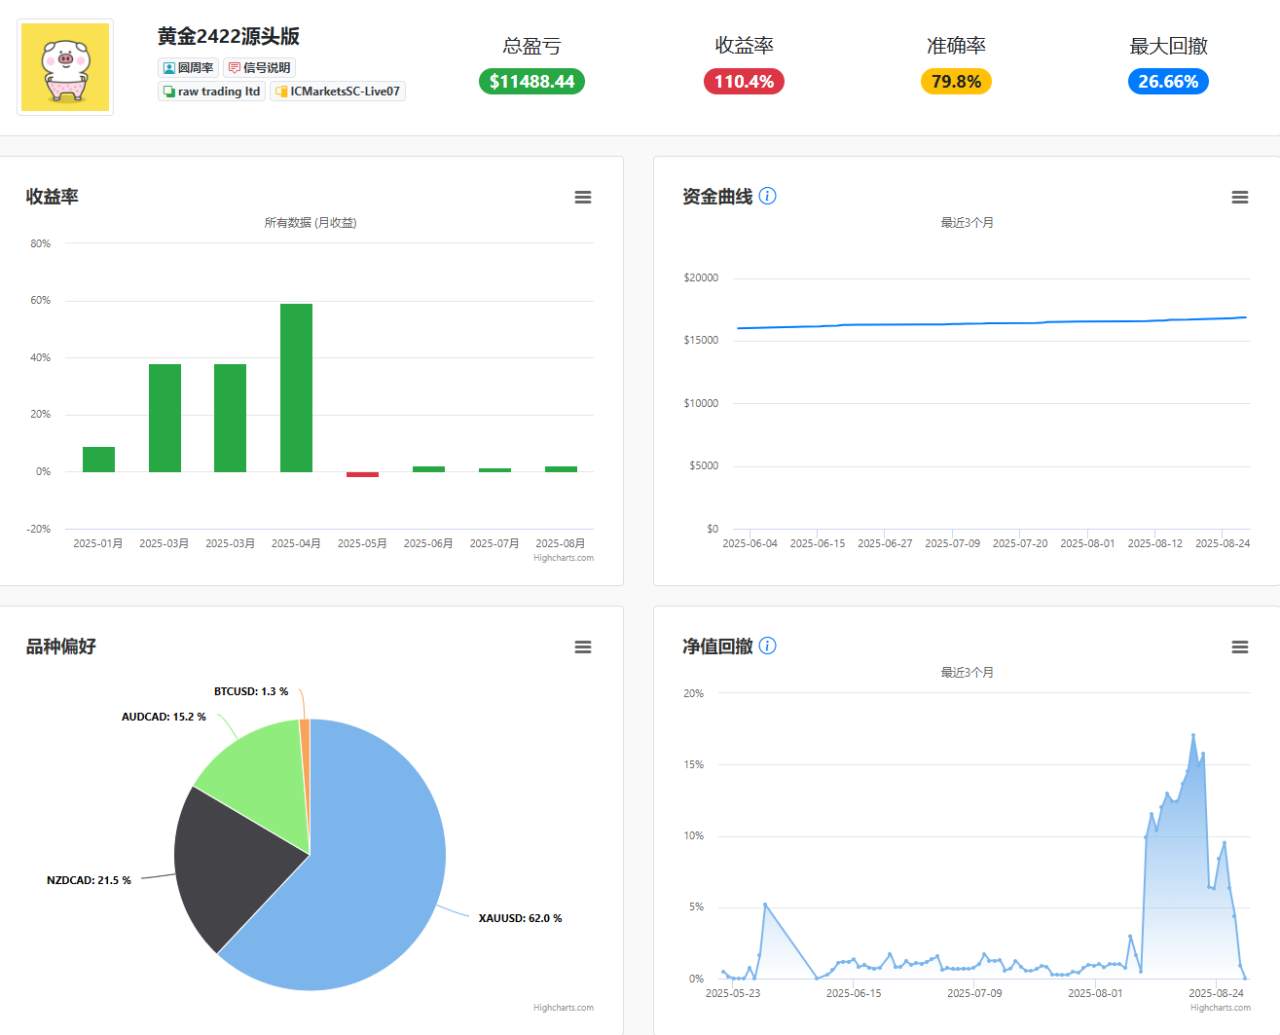Image resolution: width=1280 pixels, height=1035 pixels.
Task: Click the 最近3个月 subtitle in 净值回撤
Action: (x=967, y=673)
